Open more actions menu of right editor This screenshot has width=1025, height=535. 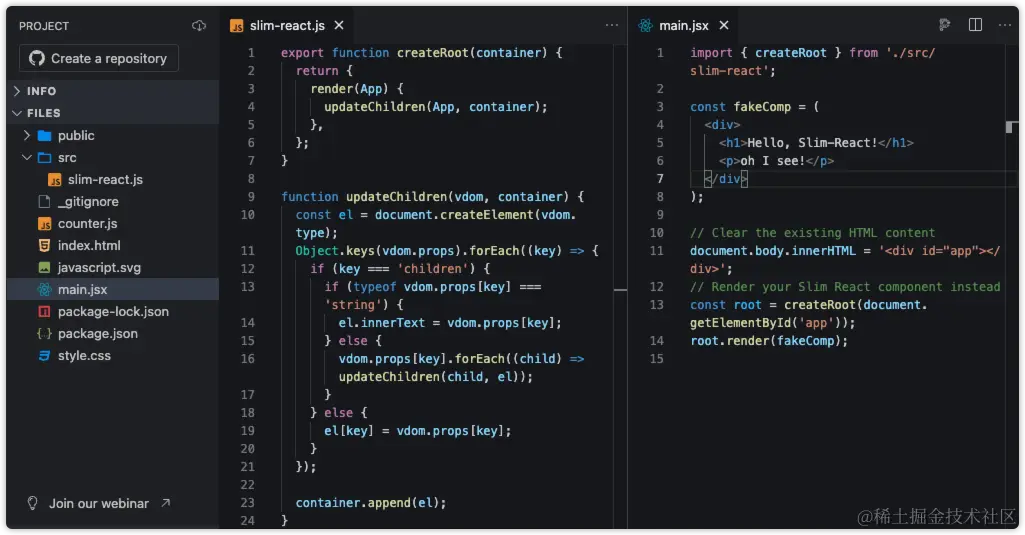(1005, 25)
